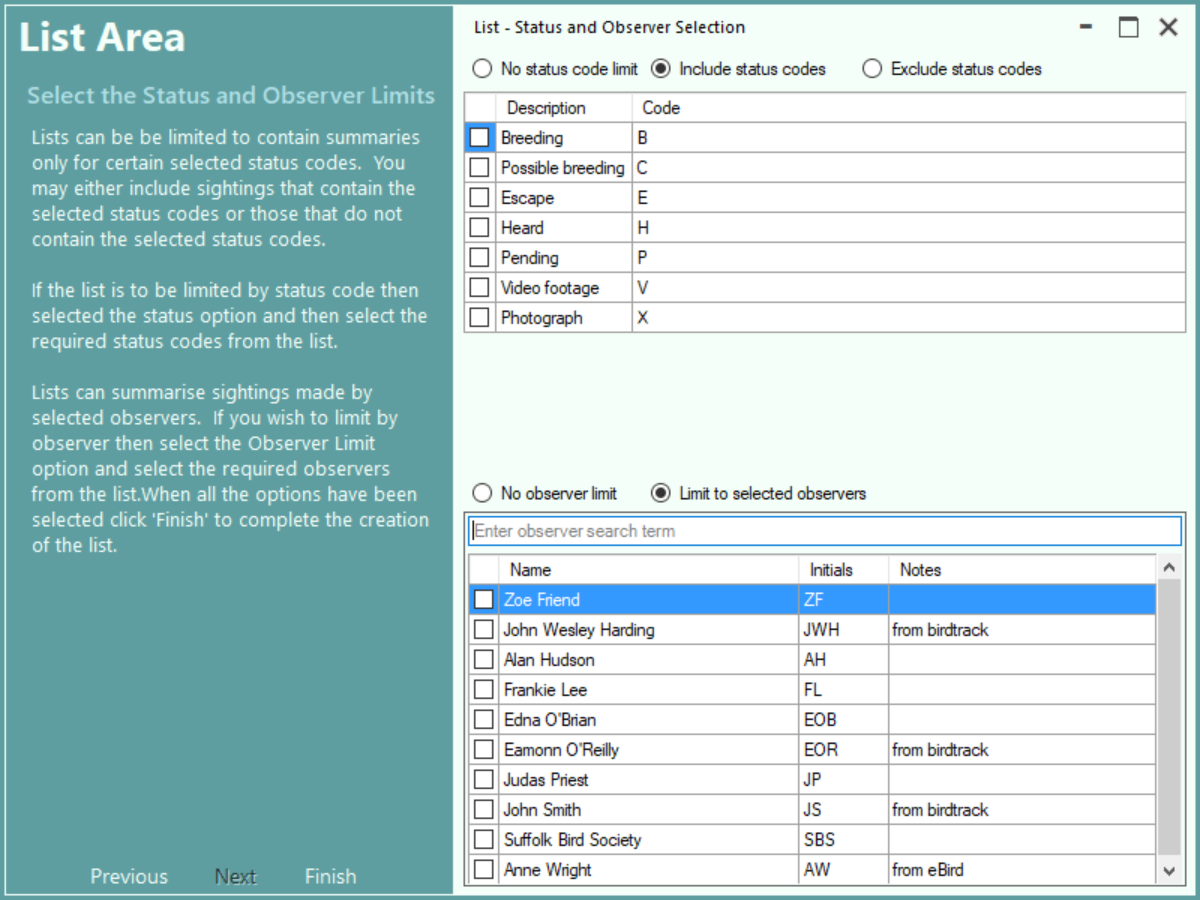Click the greyed-out Next link
1200x900 pixels.
coord(236,876)
